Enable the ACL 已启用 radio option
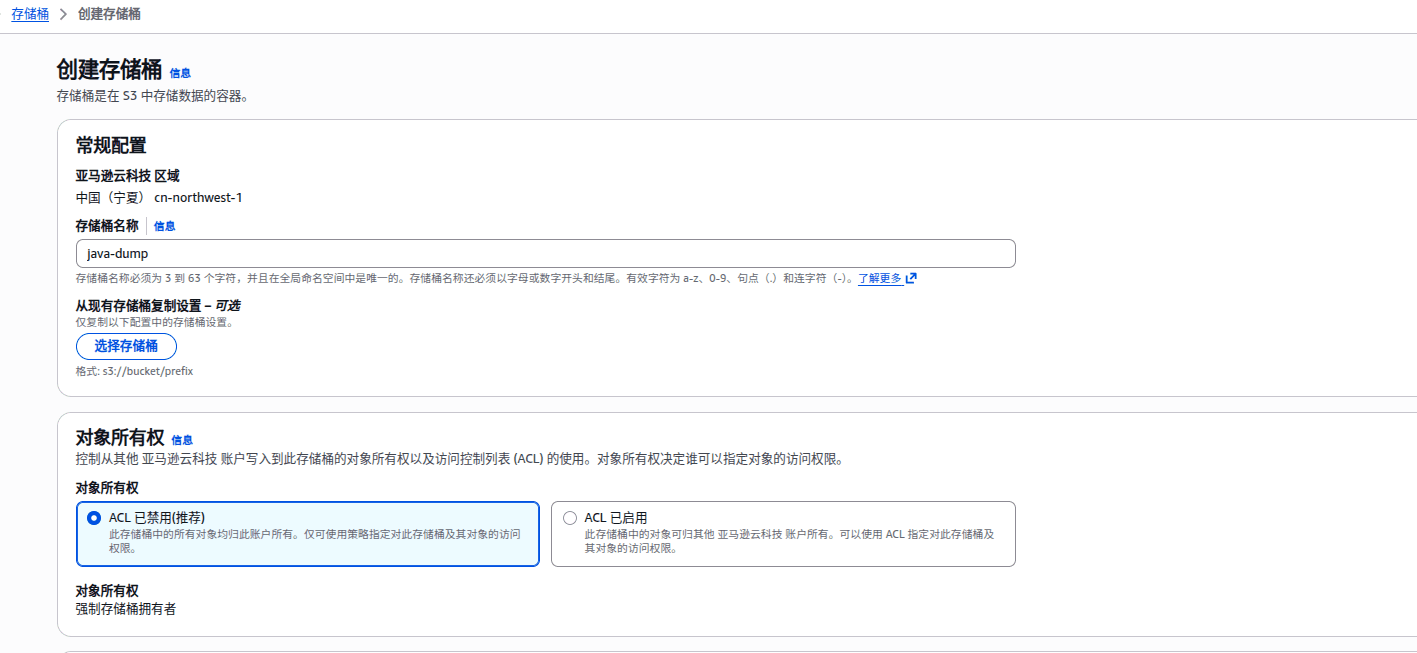This screenshot has height=653, width=1417. coord(570,517)
